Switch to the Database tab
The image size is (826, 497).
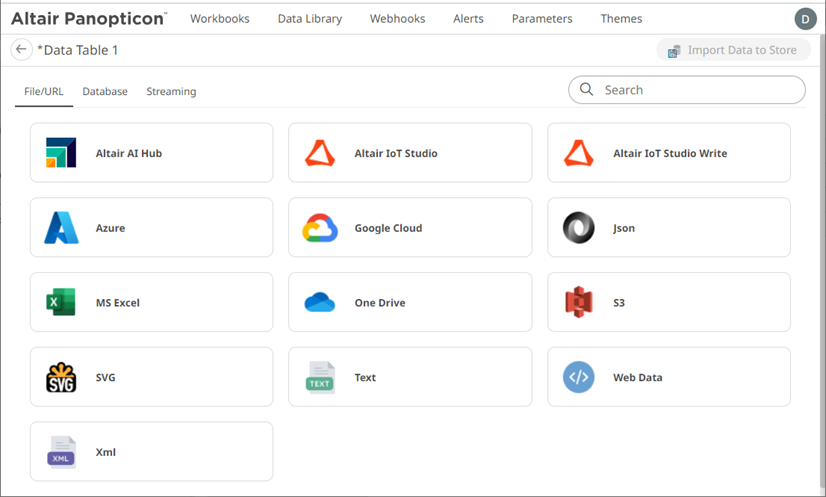click(x=105, y=92)
